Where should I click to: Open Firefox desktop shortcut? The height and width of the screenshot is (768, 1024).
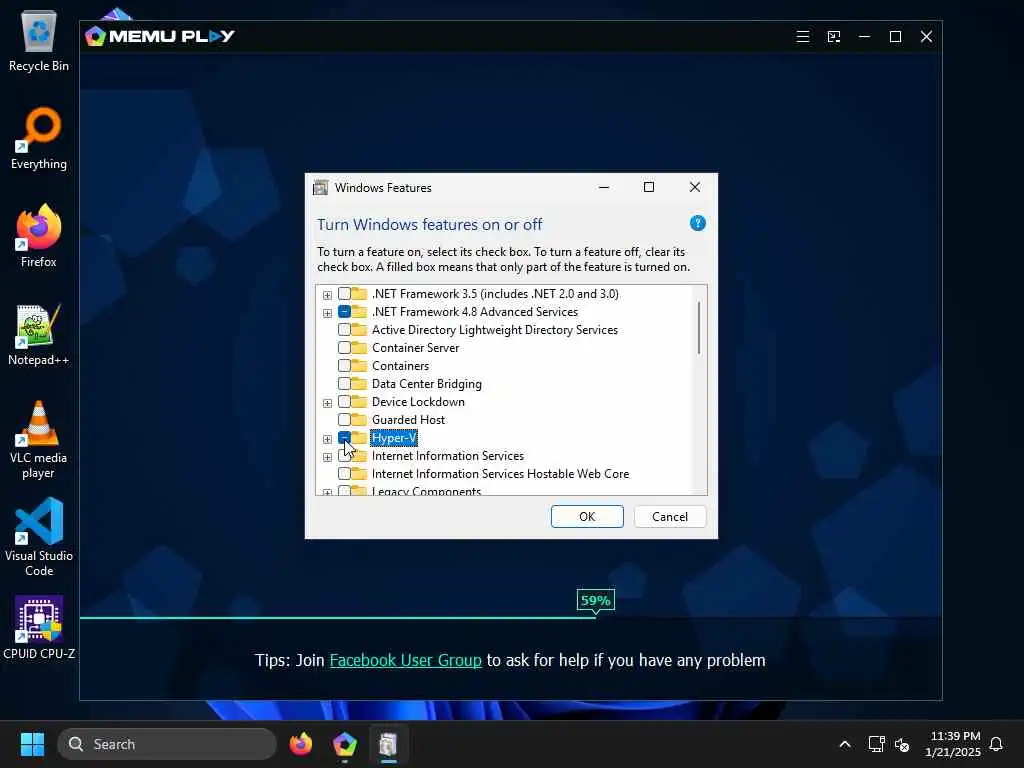tap(39, 236)
